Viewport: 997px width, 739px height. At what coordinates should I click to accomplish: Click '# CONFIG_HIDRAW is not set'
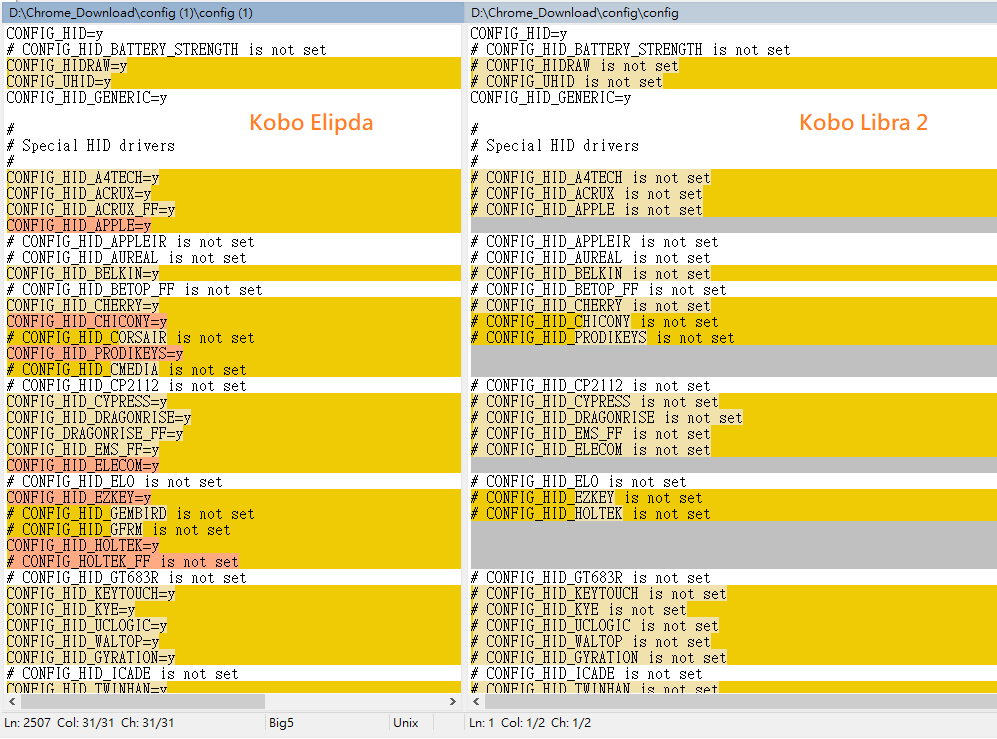575,66
